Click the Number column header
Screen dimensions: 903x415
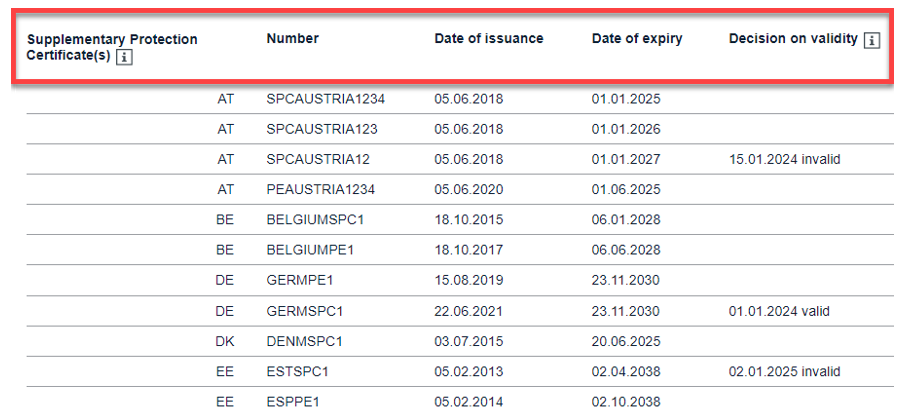point(292,39)
